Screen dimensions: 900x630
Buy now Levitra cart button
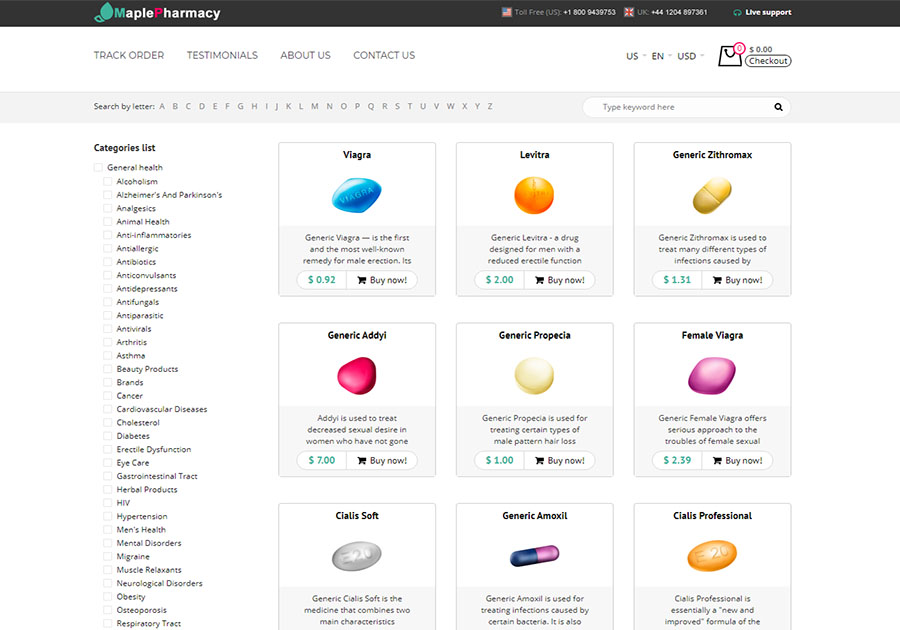(560, 280)
